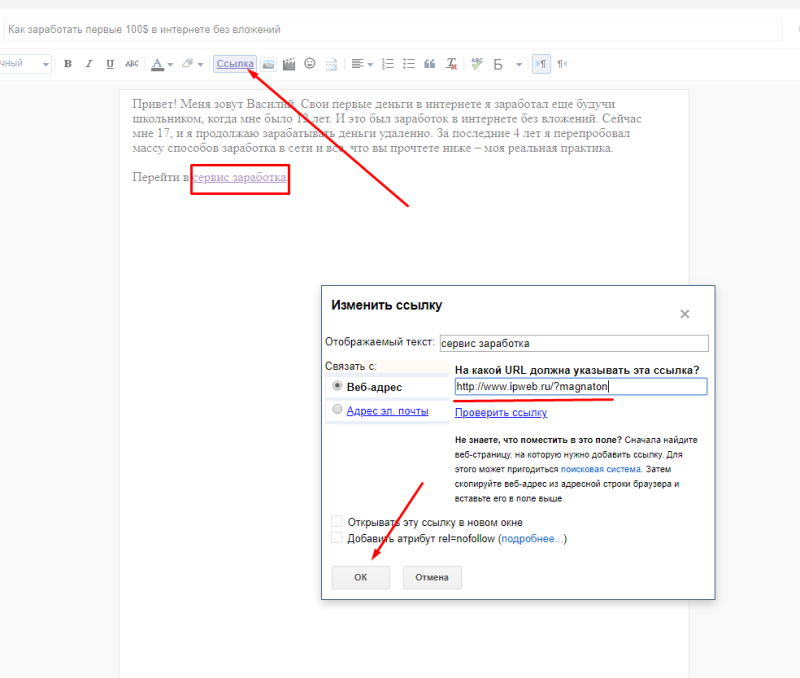Screen dimensions: 800x678
Task: Insert a numbered list
Action: click(x=388, y=64)
